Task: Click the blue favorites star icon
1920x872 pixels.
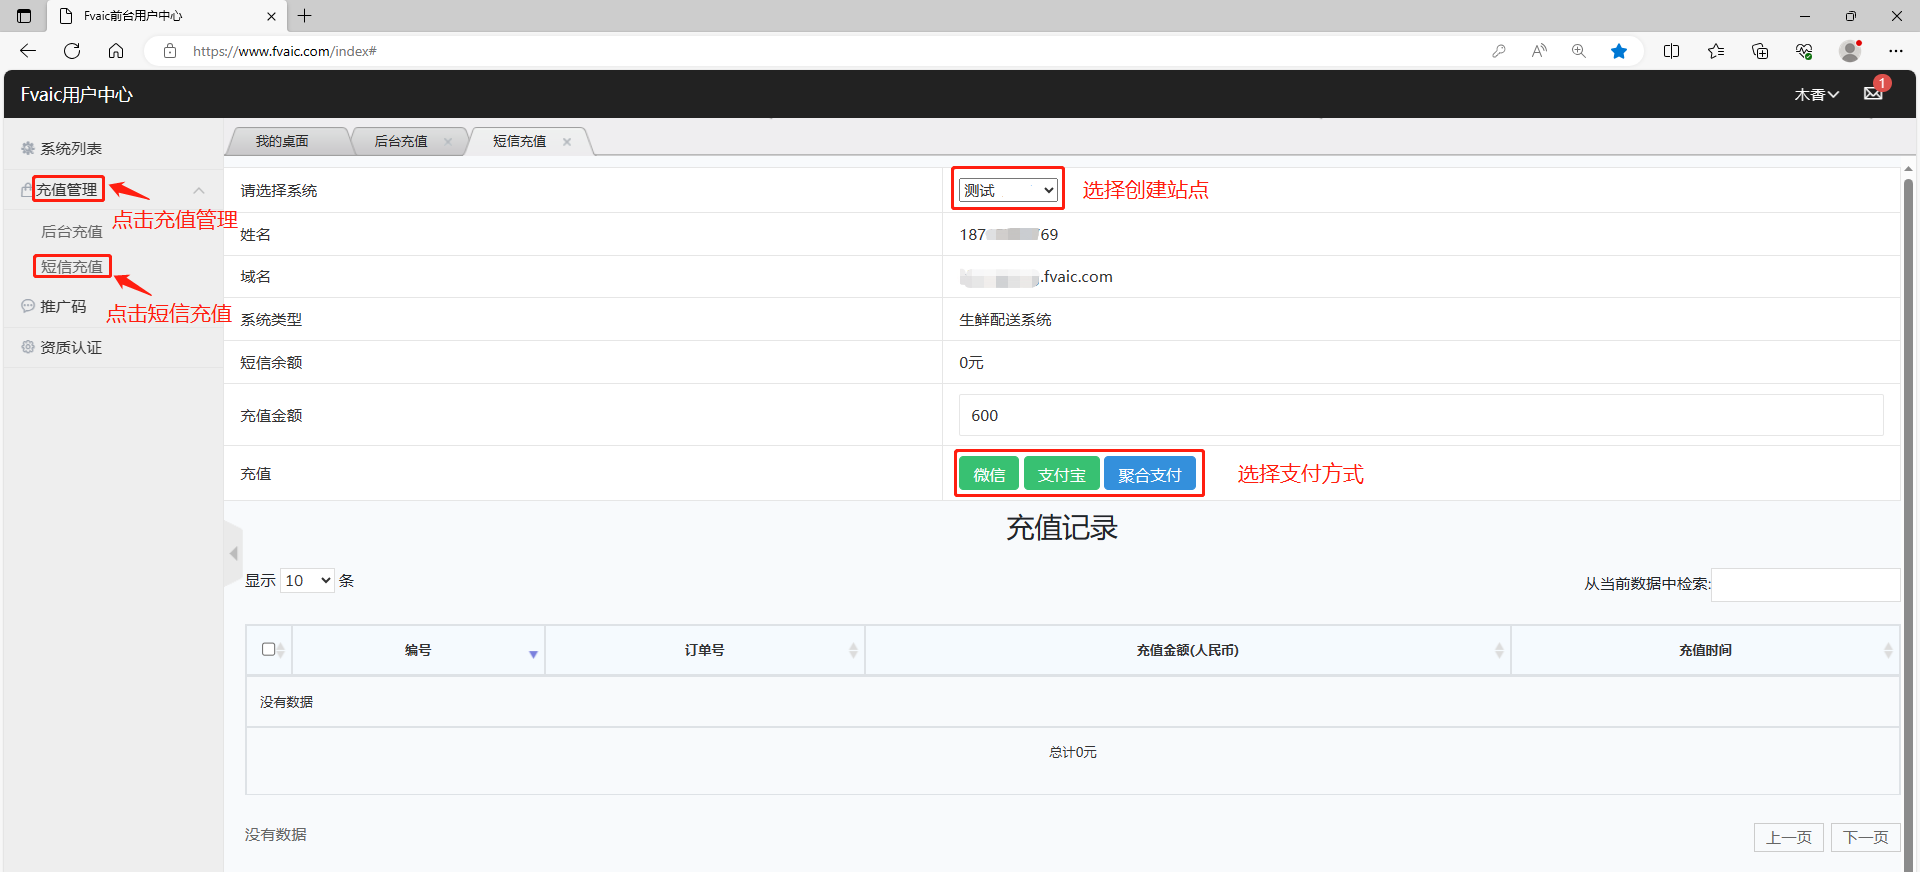Action: pyautogui.click(x=1618, y=51)
